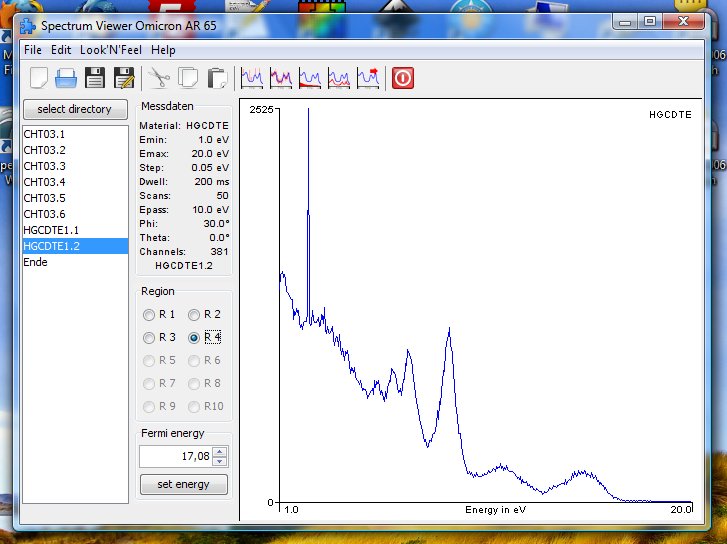Screen dimensions: 727x544
Task: Click the first spectrum graph toolbar icon
Action: point(252,77)
